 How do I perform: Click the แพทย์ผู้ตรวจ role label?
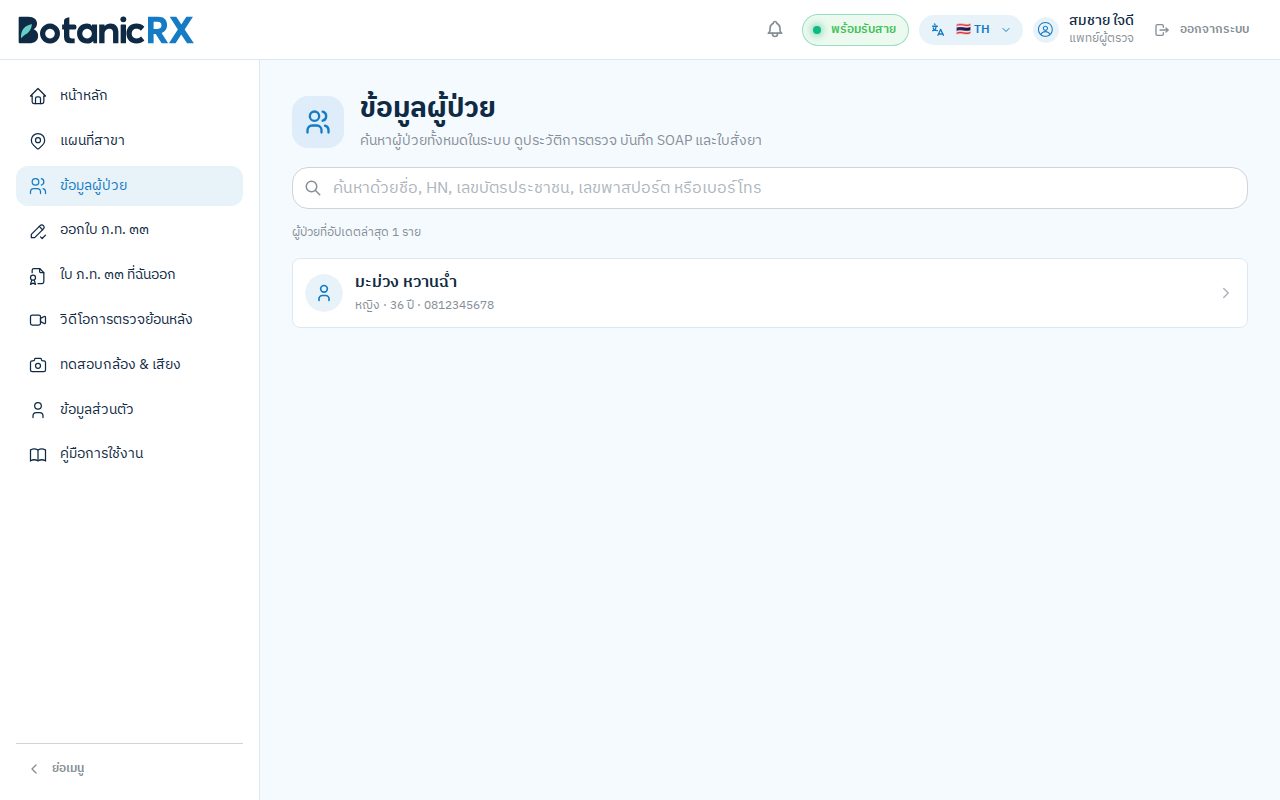pyautogui.click(x=1101, y=39)
